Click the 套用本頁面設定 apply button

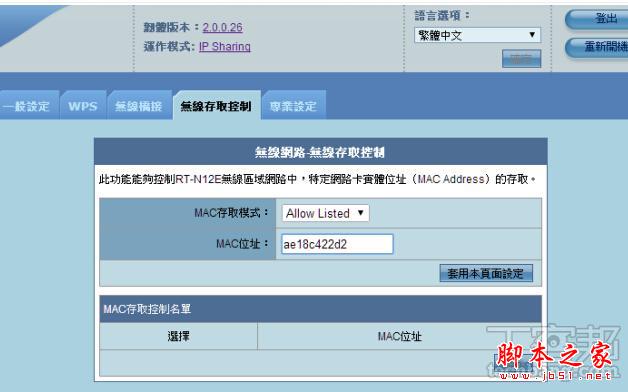coord(486,273)
